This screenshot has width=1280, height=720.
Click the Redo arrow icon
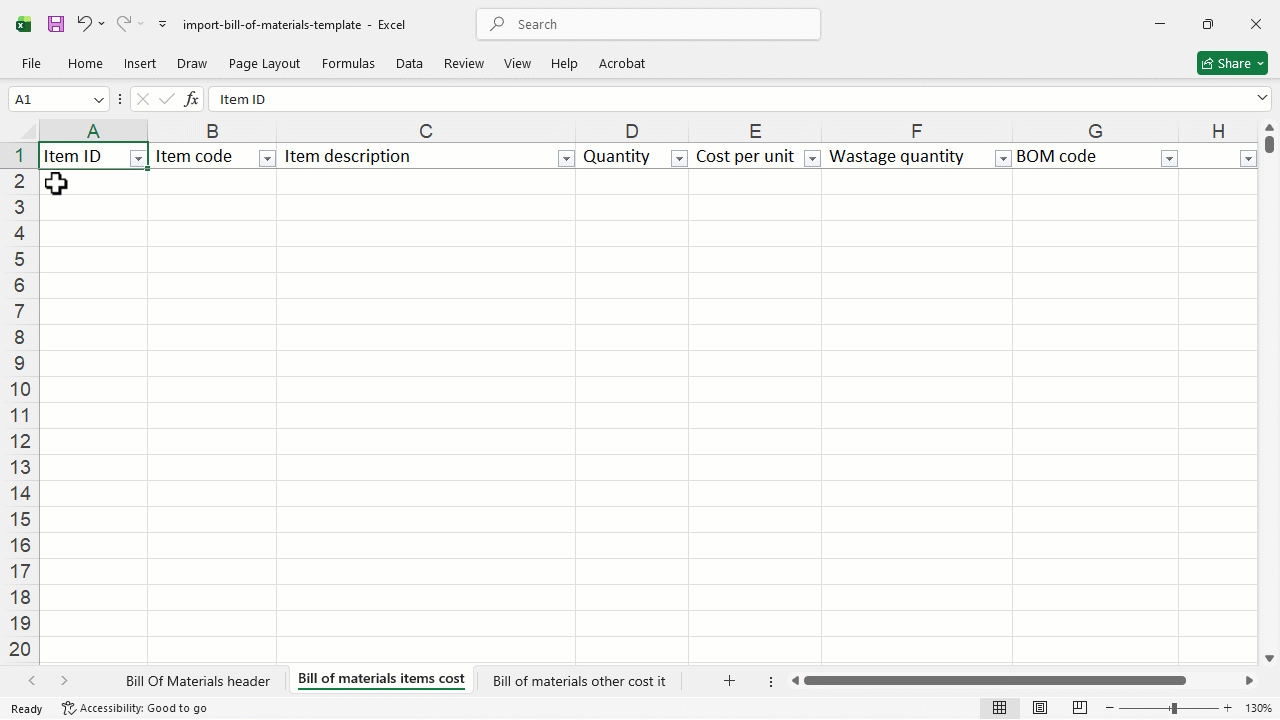(123, 23)
